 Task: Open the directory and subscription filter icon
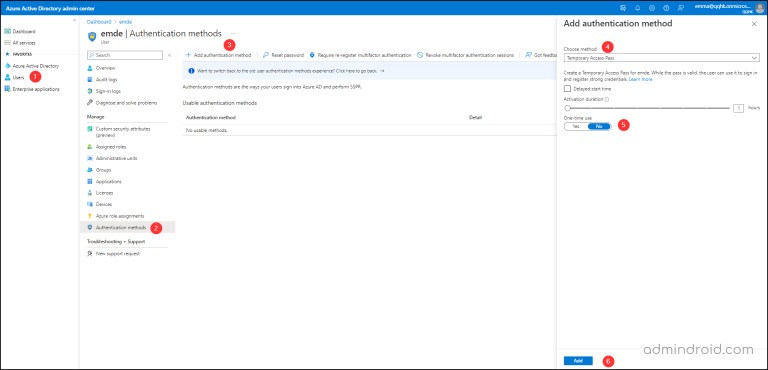pos(623,8)
